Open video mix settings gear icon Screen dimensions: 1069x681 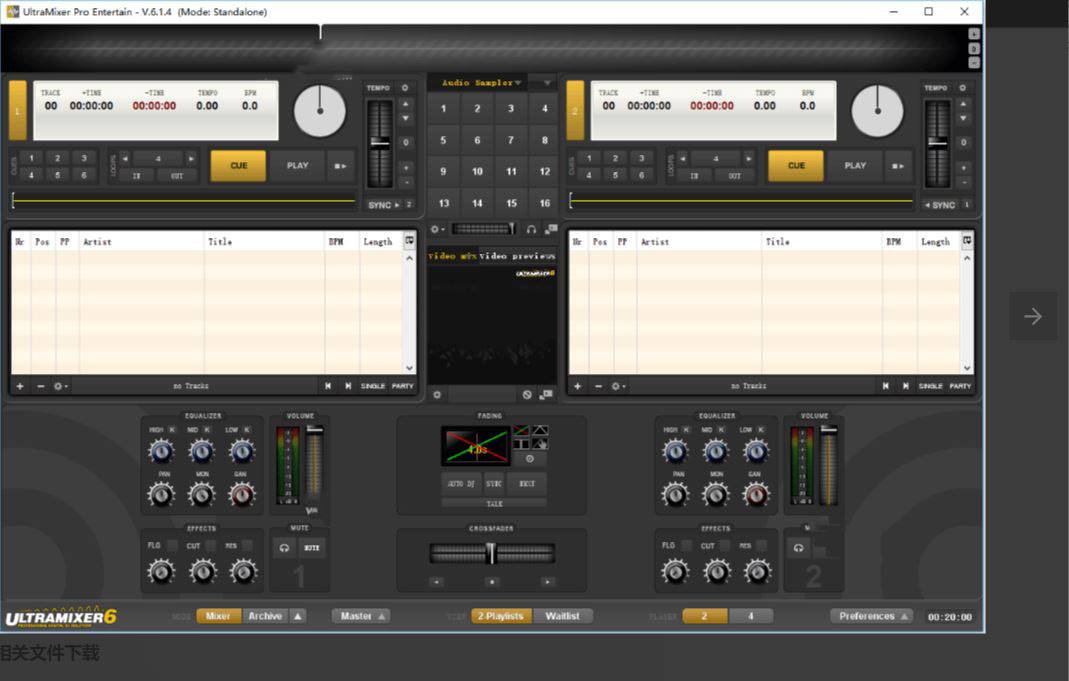coord(437,395)
